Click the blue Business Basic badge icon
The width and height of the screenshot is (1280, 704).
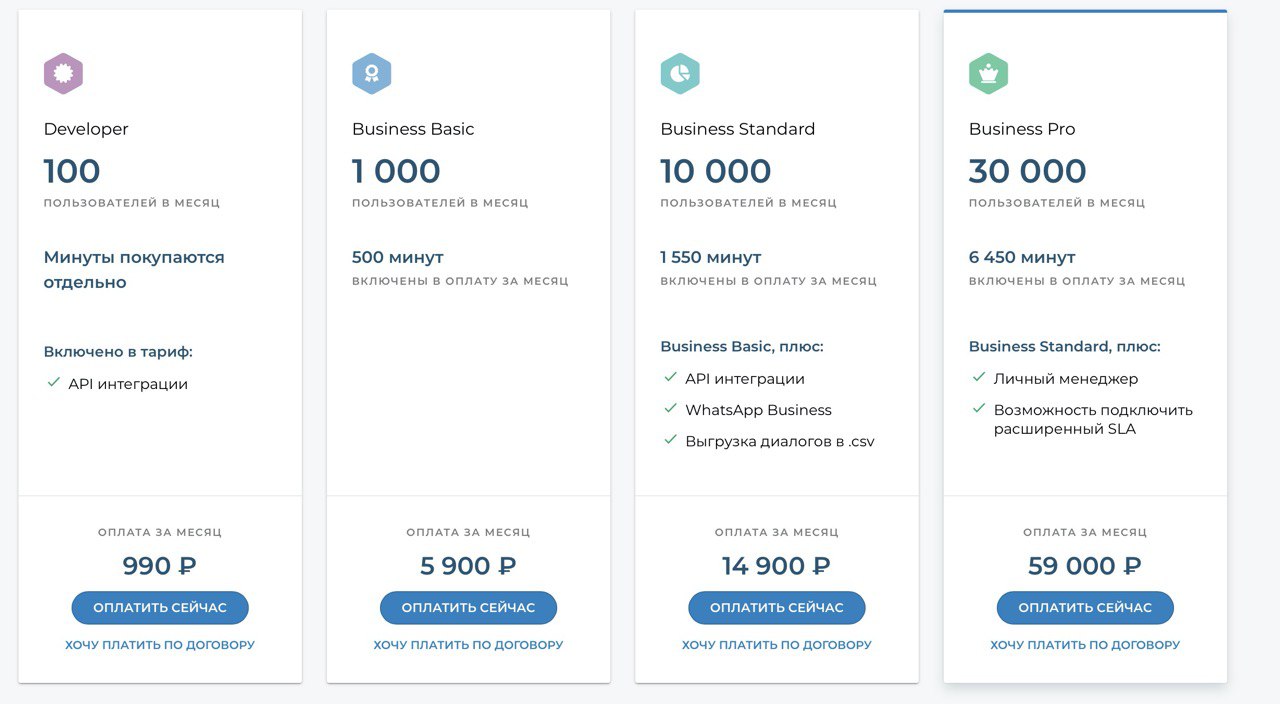tap(372, 74)
